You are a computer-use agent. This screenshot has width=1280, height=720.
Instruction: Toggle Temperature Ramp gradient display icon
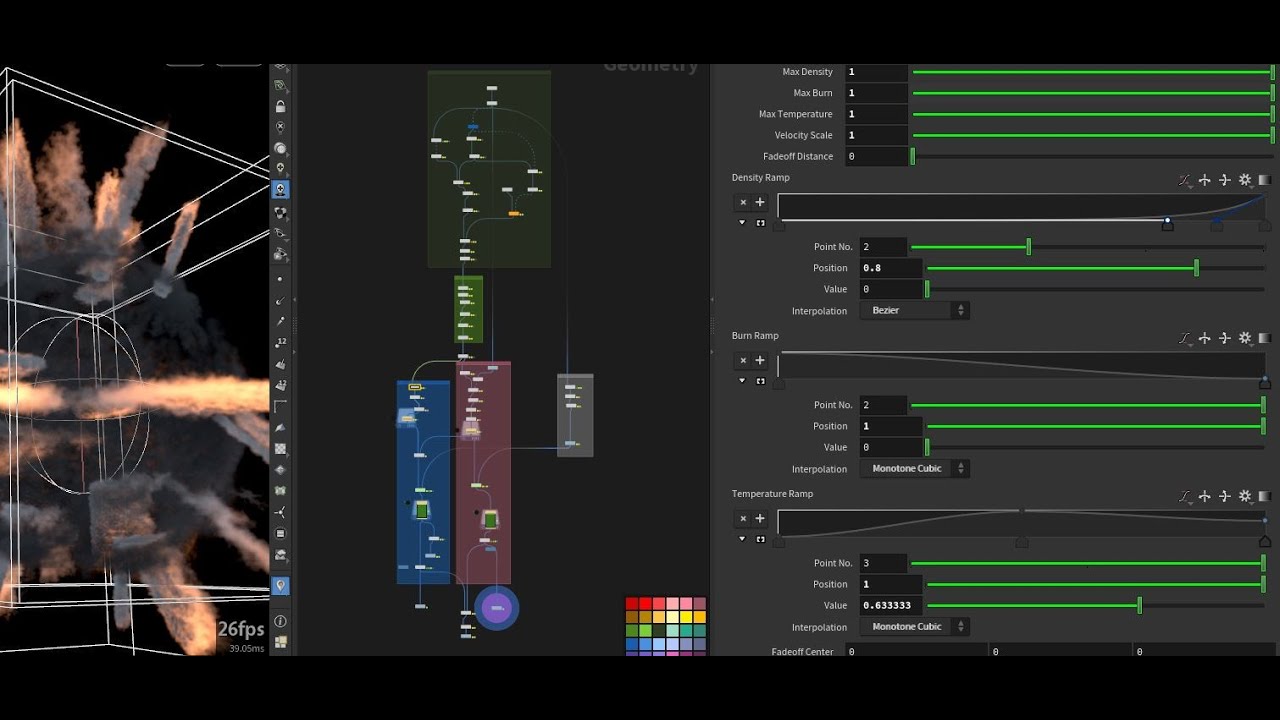[1265, 496]
